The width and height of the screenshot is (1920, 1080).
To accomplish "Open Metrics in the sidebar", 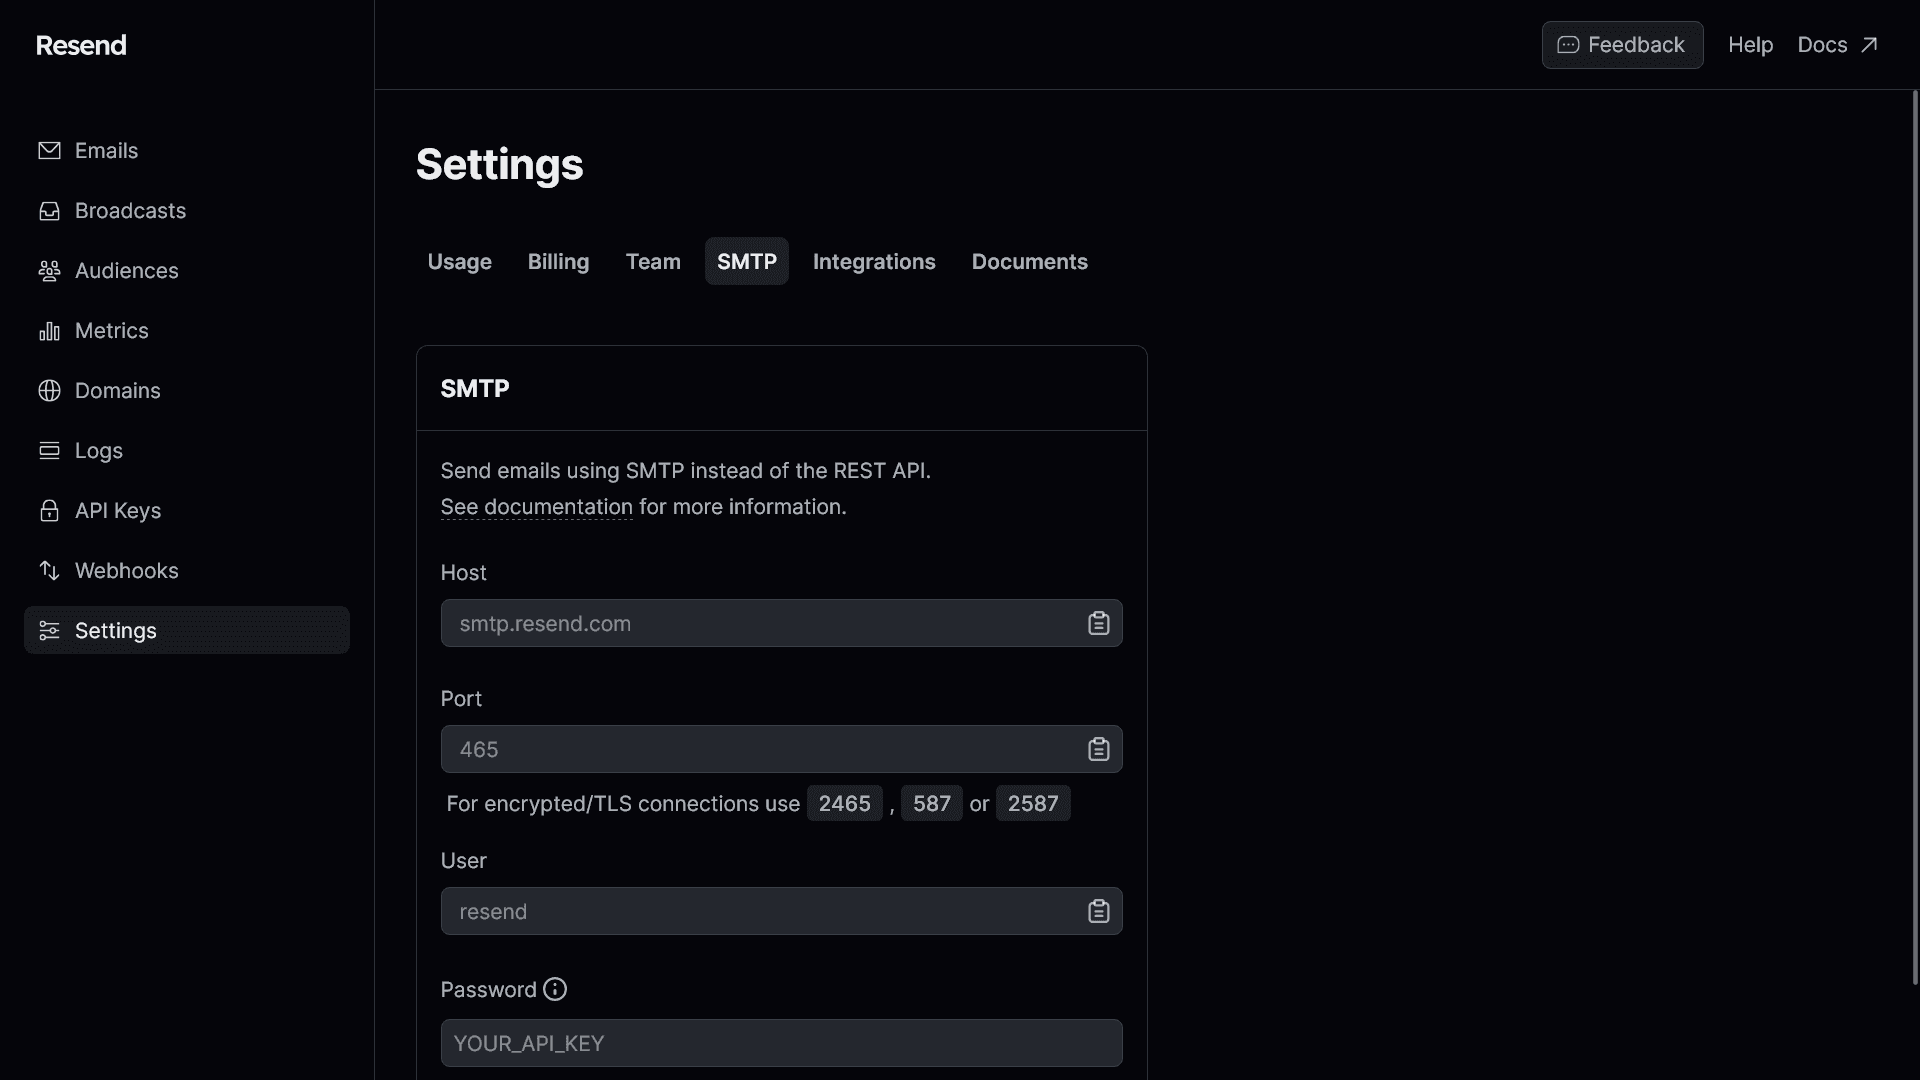I will [187, 330].
